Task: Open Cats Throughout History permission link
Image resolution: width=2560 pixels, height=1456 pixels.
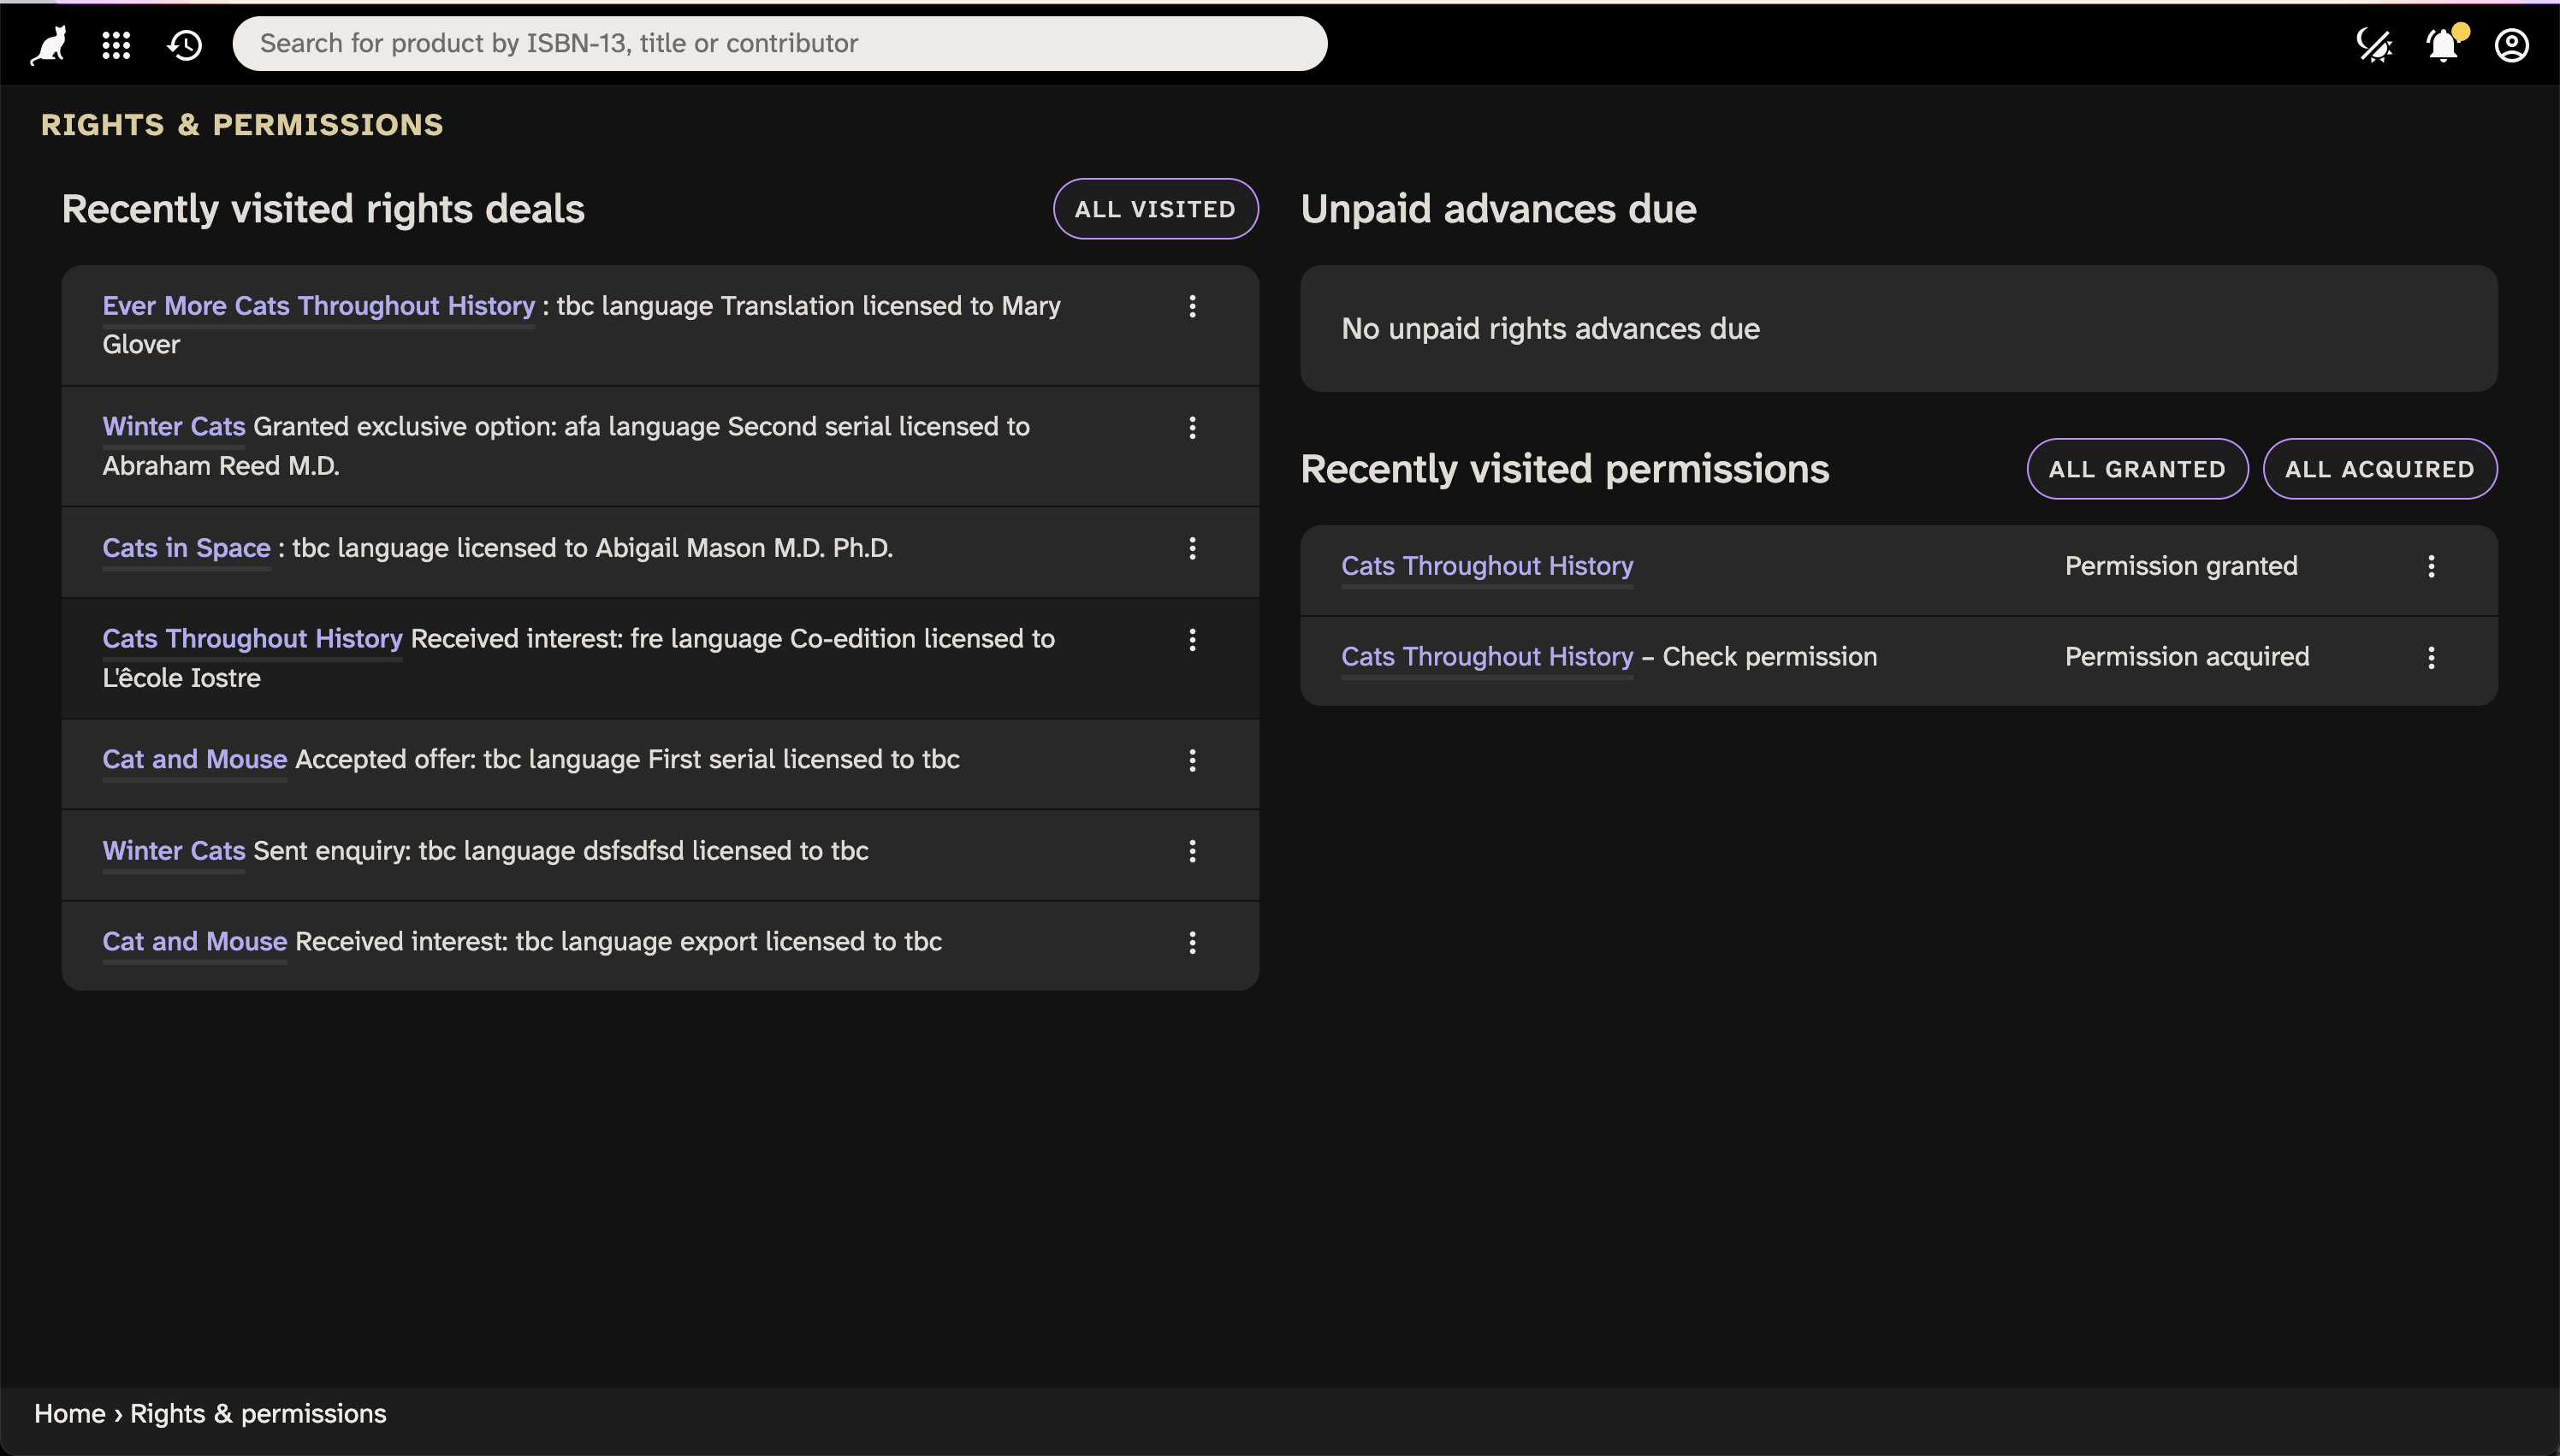Action: click(1486, 565)
